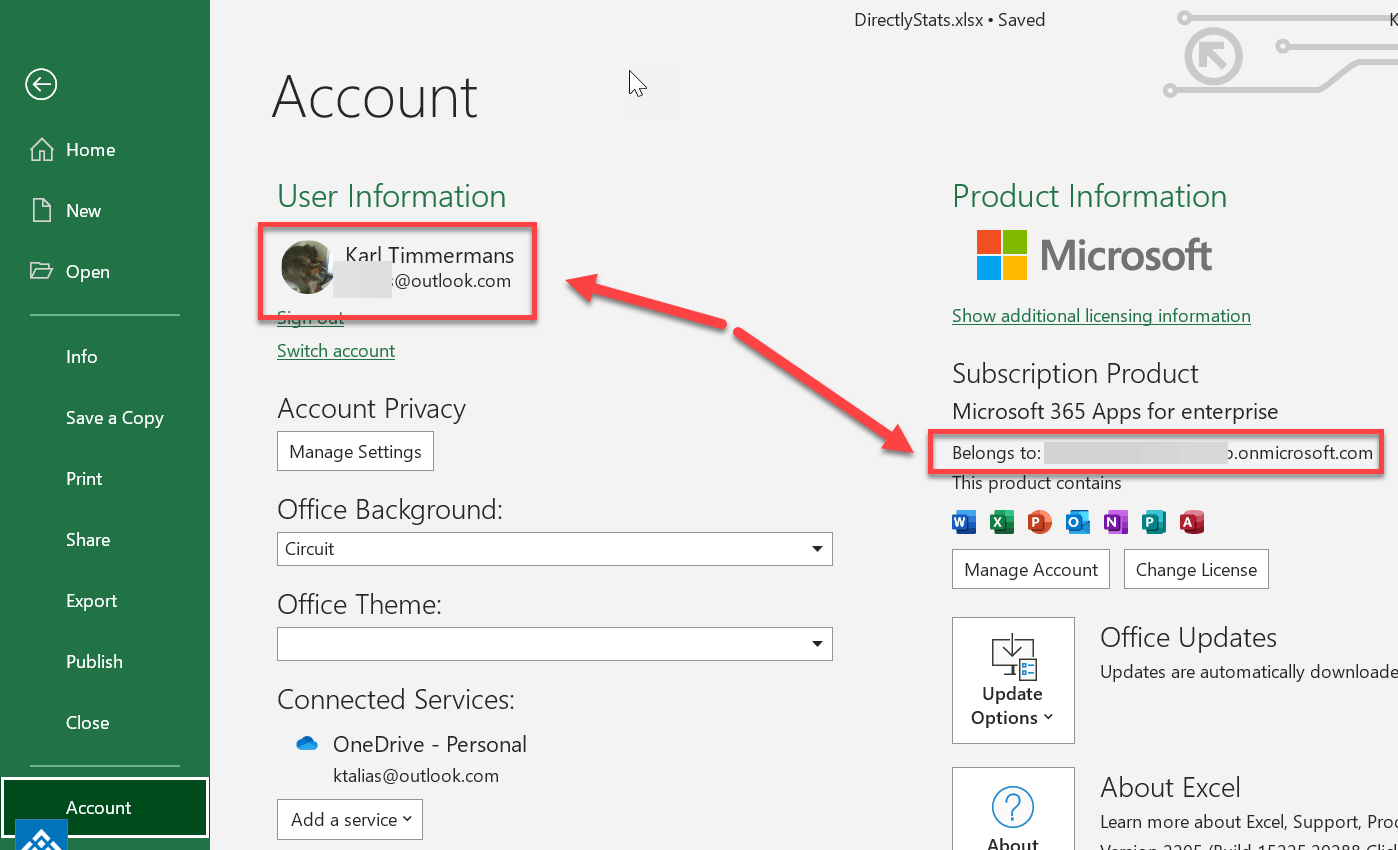
Task: Click the PowerPoint app icon
Action: point(1040,522)
